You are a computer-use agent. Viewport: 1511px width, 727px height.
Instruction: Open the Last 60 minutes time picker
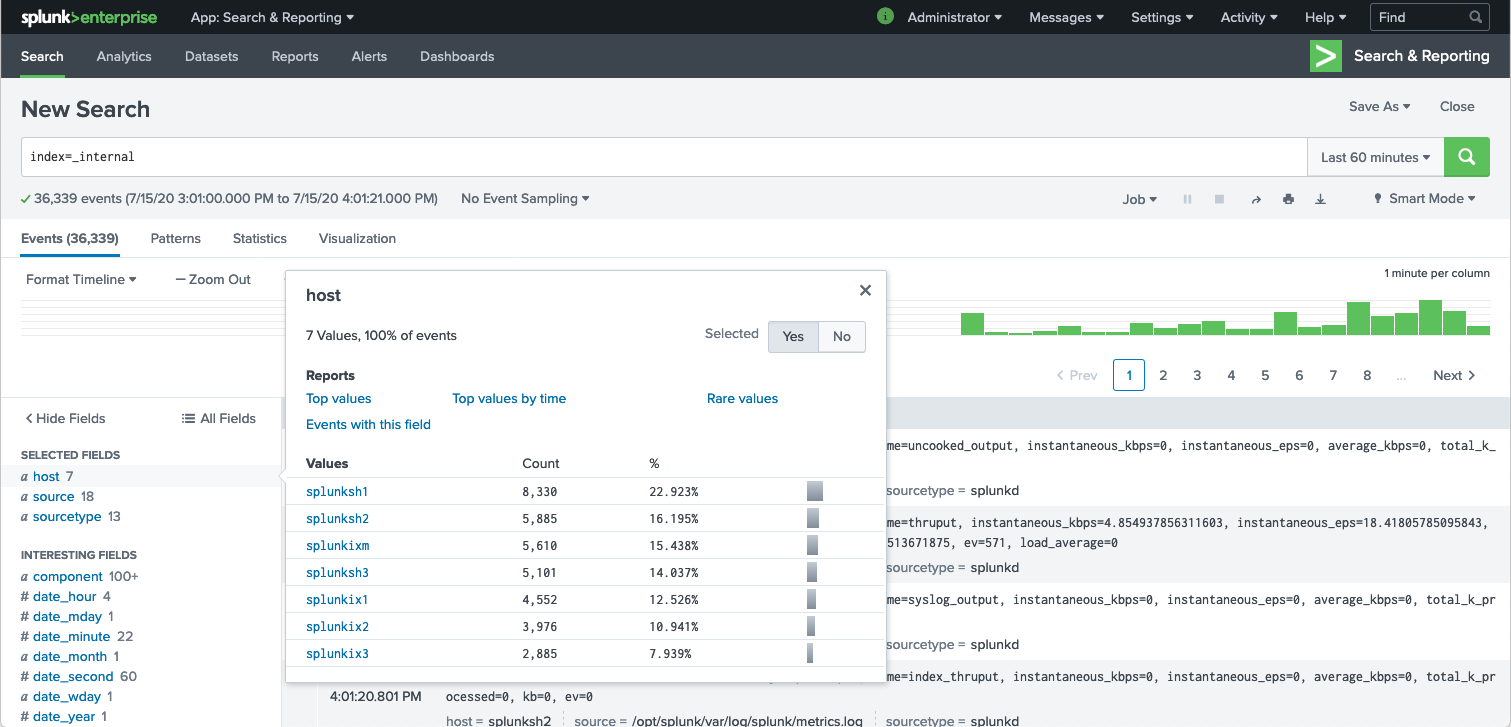point(1375,157)
